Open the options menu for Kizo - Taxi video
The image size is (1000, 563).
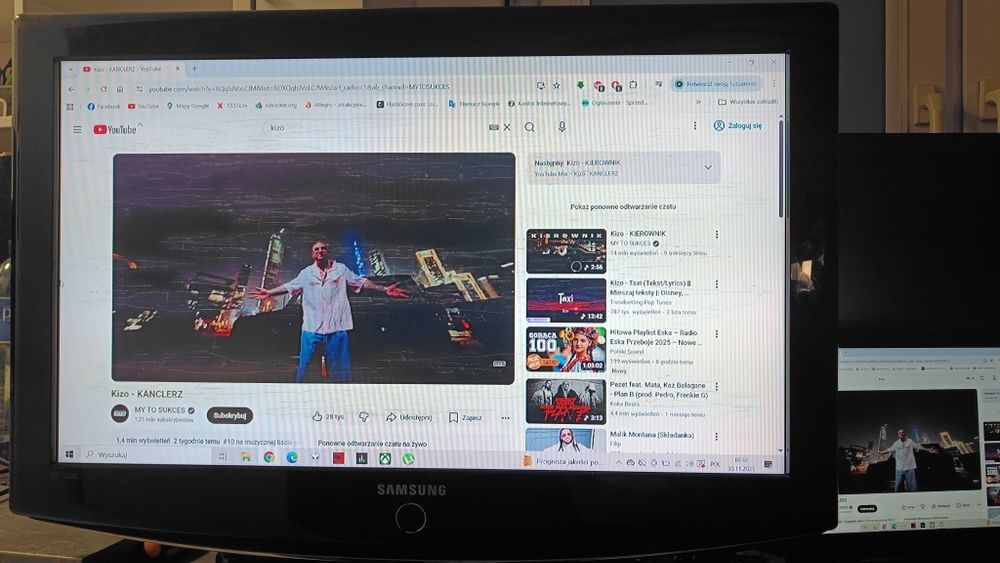716,284
